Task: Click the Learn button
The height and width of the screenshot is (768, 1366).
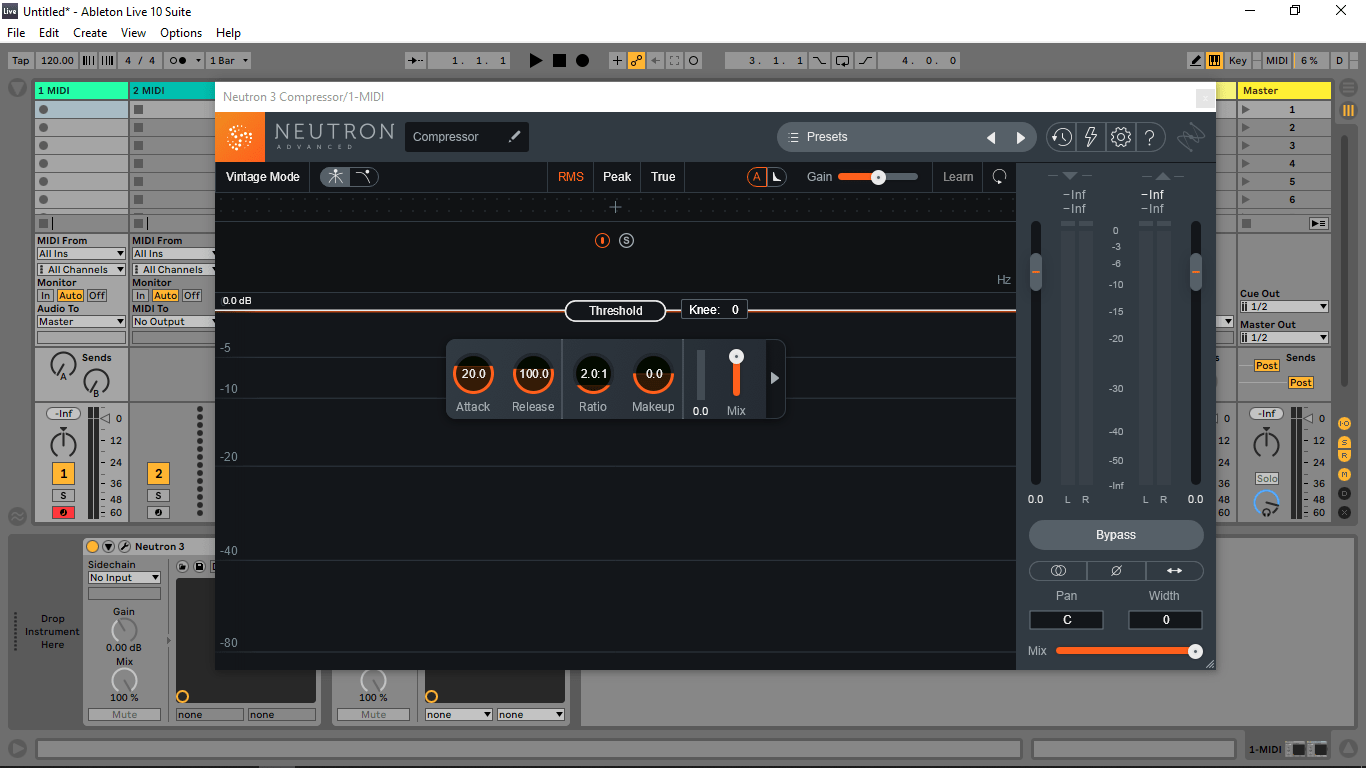Action: (x=958, y=177)
